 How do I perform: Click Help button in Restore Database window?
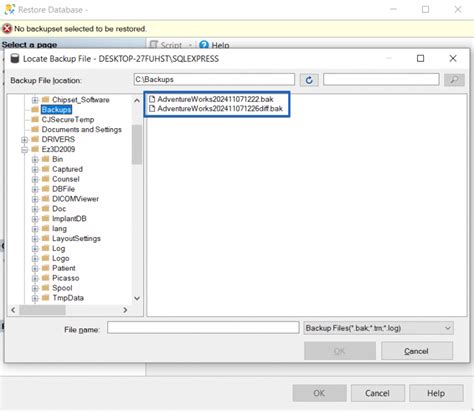click(x=436, y=393)
